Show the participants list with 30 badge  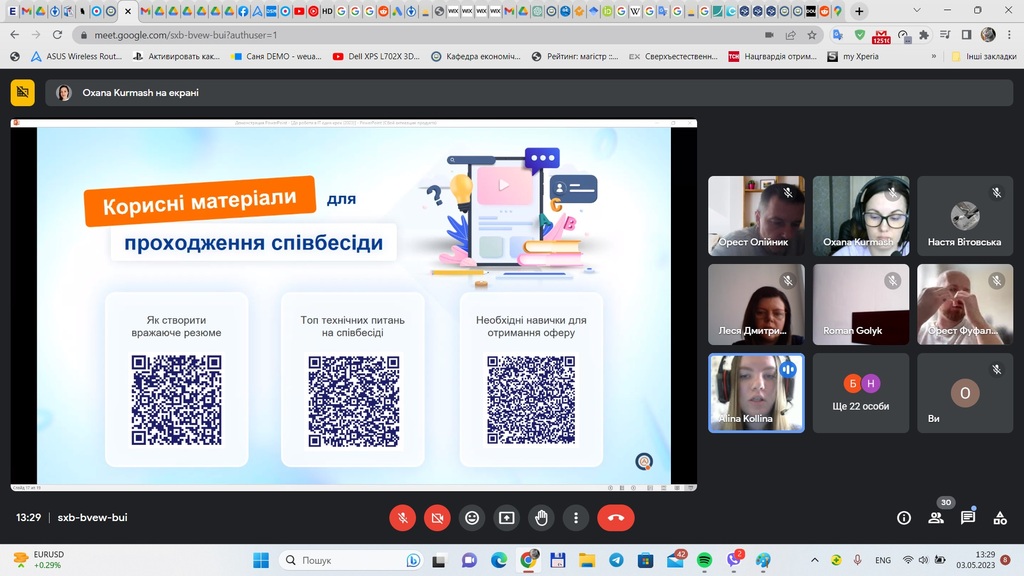pos(936,518)
